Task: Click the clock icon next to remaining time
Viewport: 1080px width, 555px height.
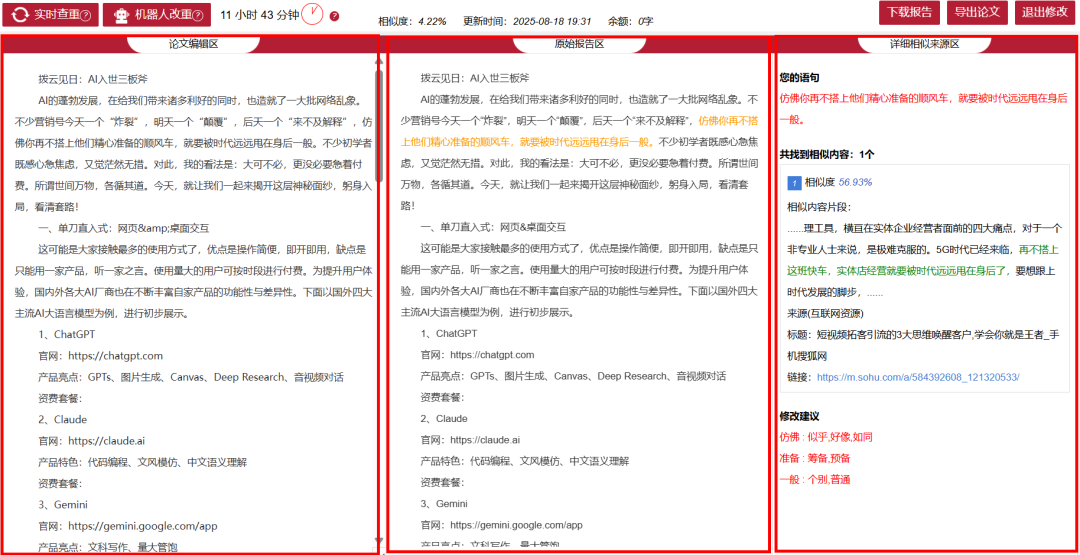Action: 313,14
